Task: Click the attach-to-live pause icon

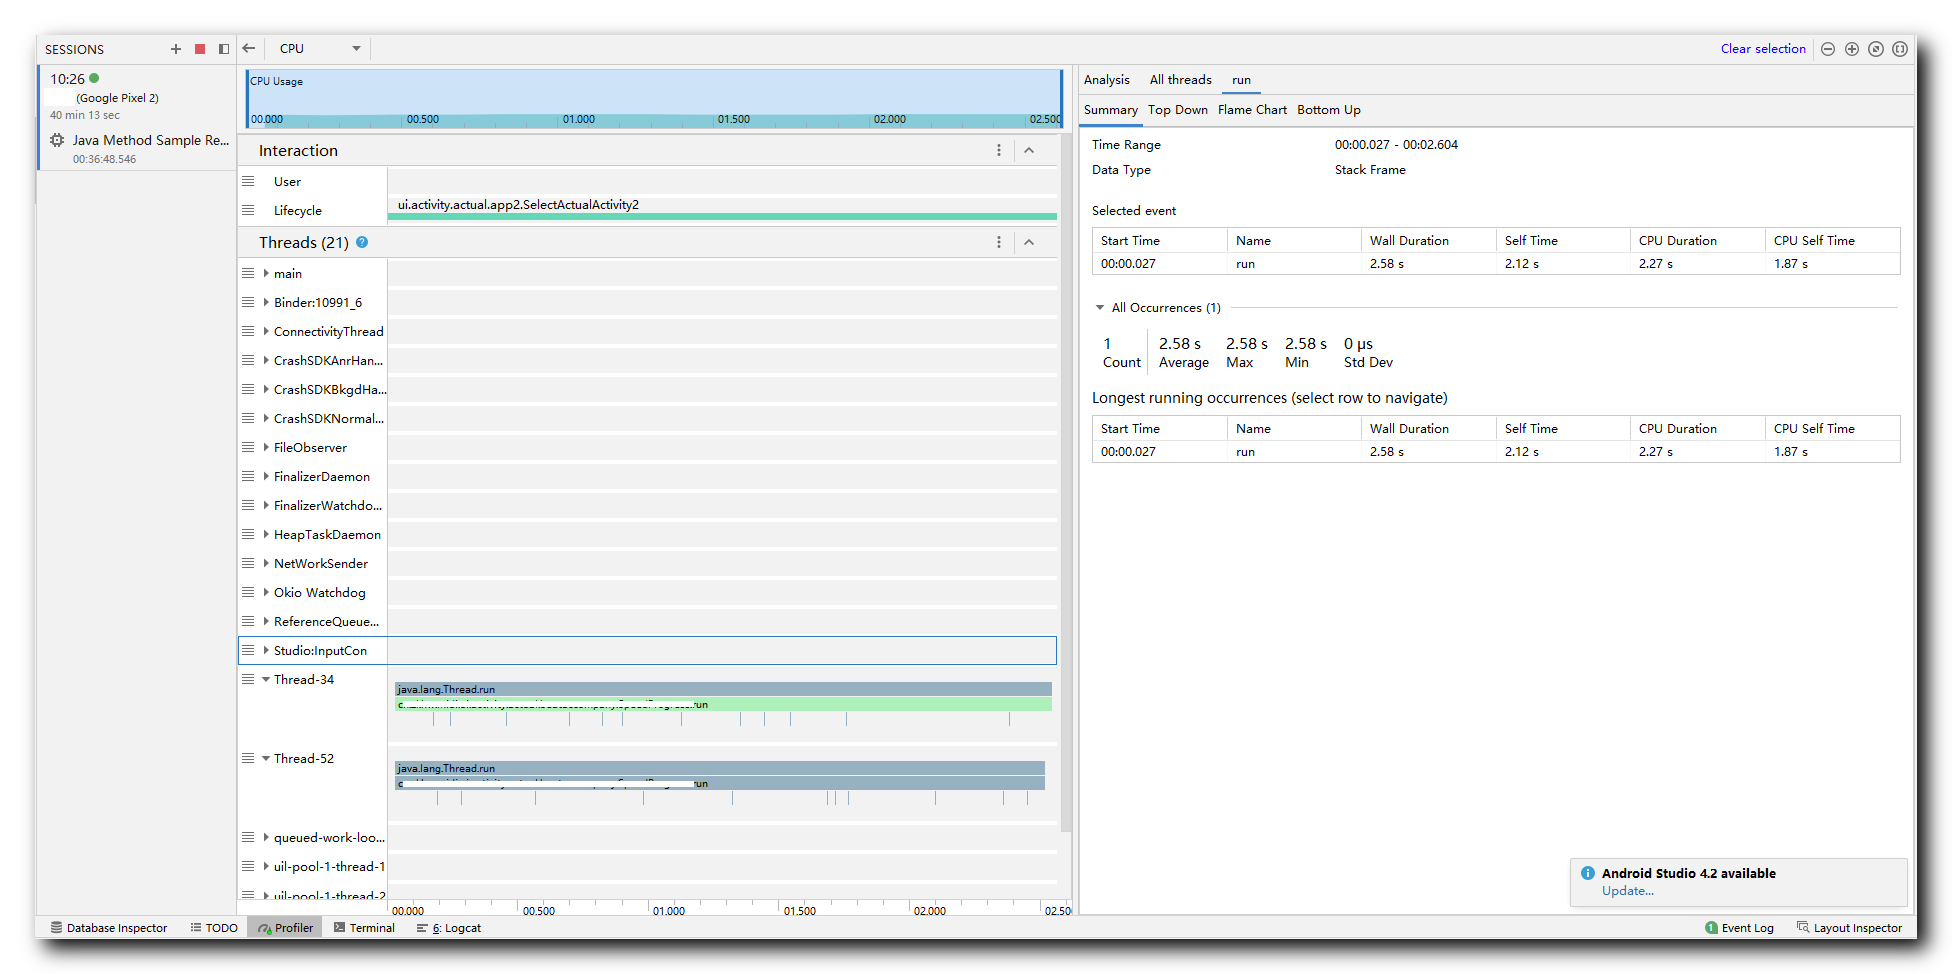Action: pos(1900,49)
